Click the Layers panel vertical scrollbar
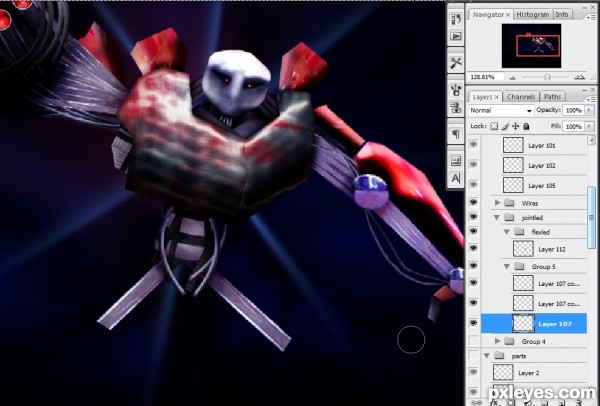The height and width of the screenshot is (406, 600). (591, 217)
